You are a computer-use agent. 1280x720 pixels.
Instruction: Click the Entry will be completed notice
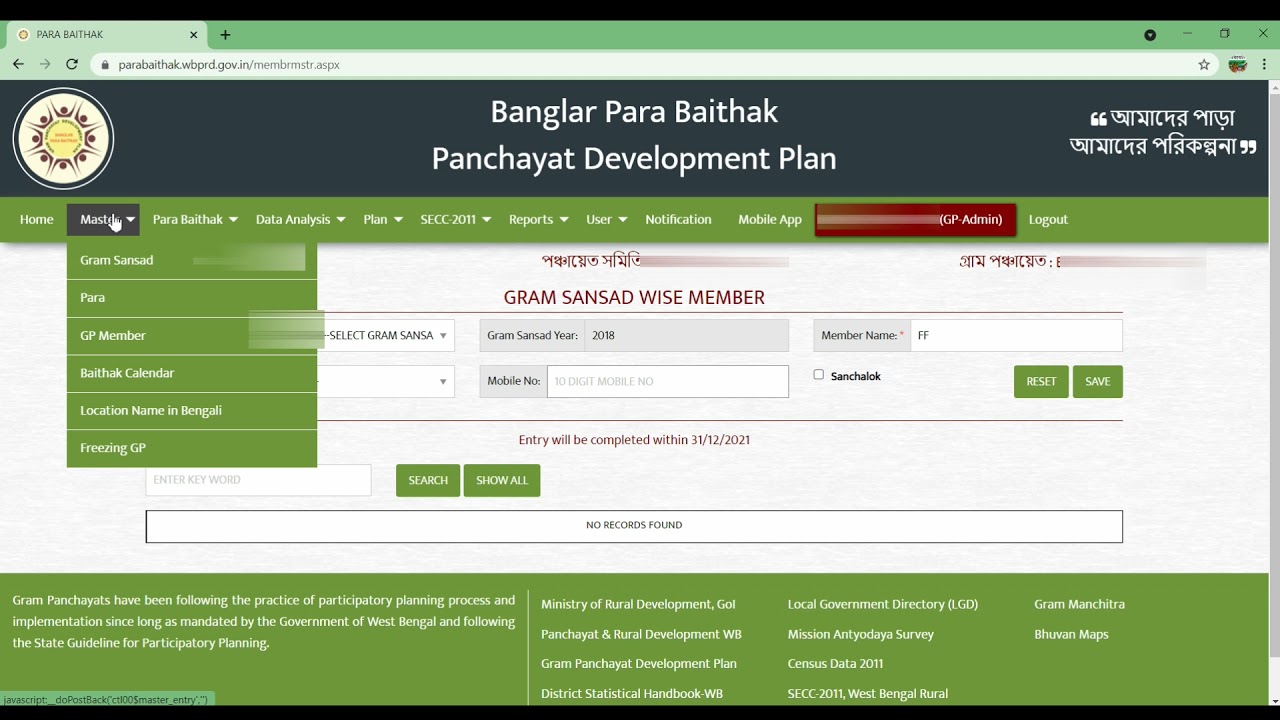pos(634,440)
